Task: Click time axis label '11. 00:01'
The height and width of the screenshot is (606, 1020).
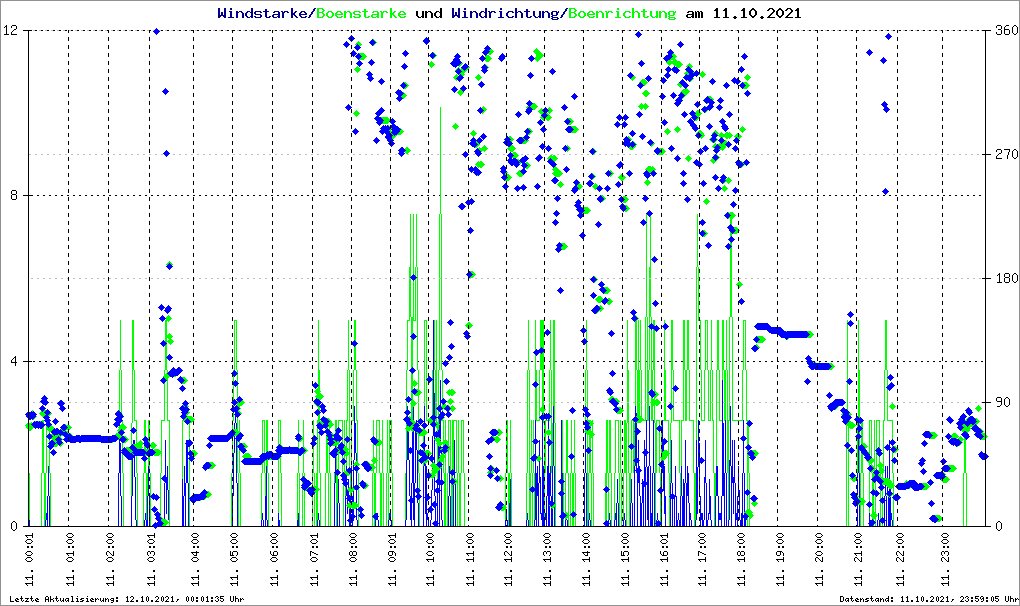Action: click(x=30, y=559)
